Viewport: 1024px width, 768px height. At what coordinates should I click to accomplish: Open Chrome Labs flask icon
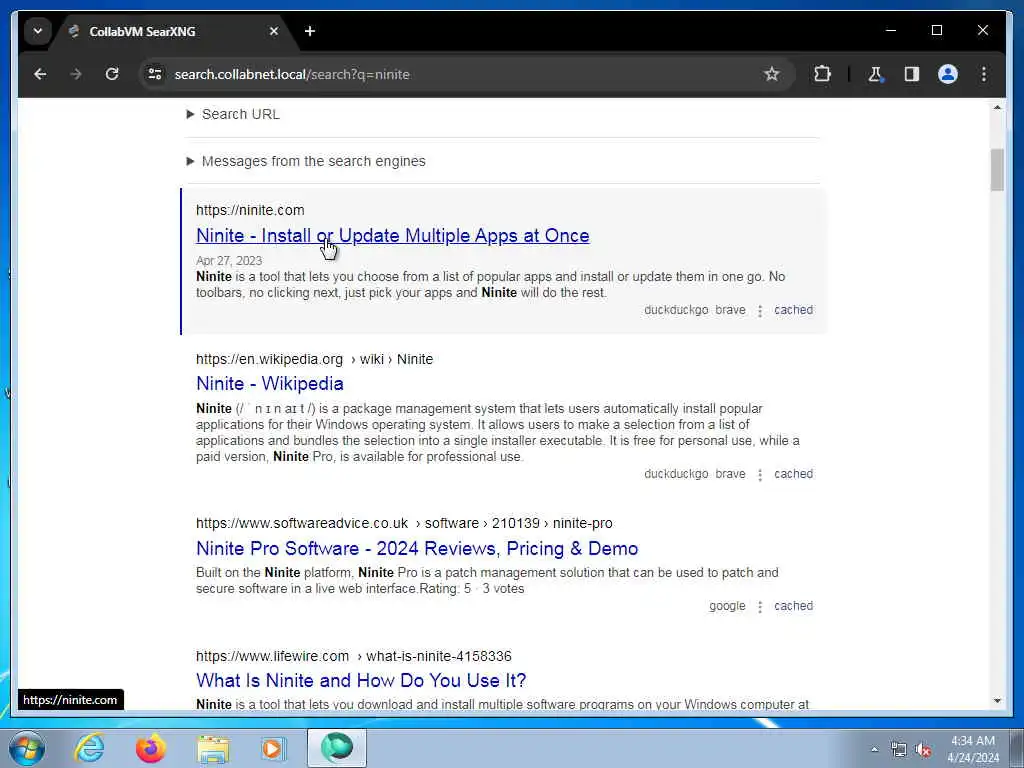(x=875, y=74)
